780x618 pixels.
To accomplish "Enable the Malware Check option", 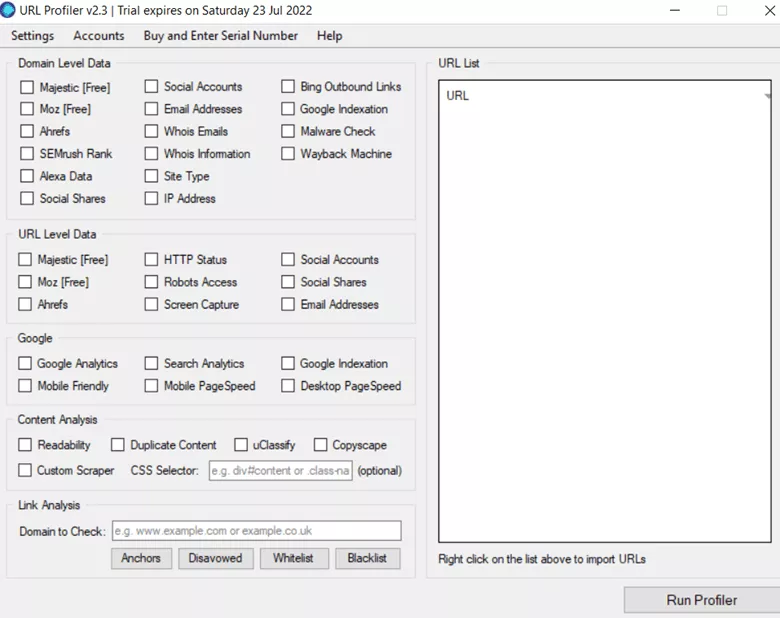I will 288,131.
